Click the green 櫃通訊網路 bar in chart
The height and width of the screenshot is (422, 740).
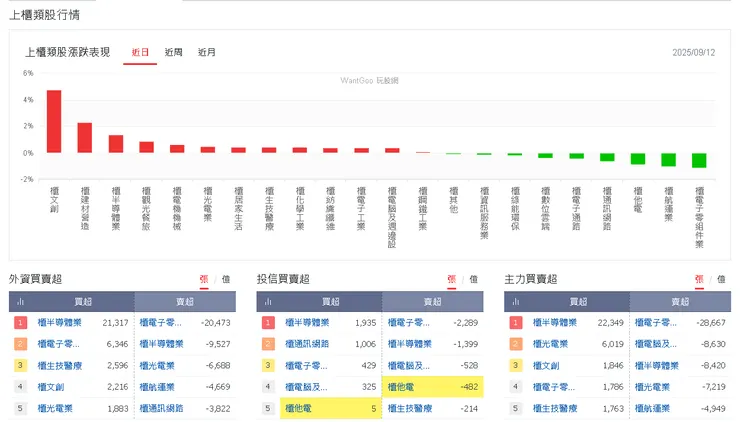click(607, 157)
